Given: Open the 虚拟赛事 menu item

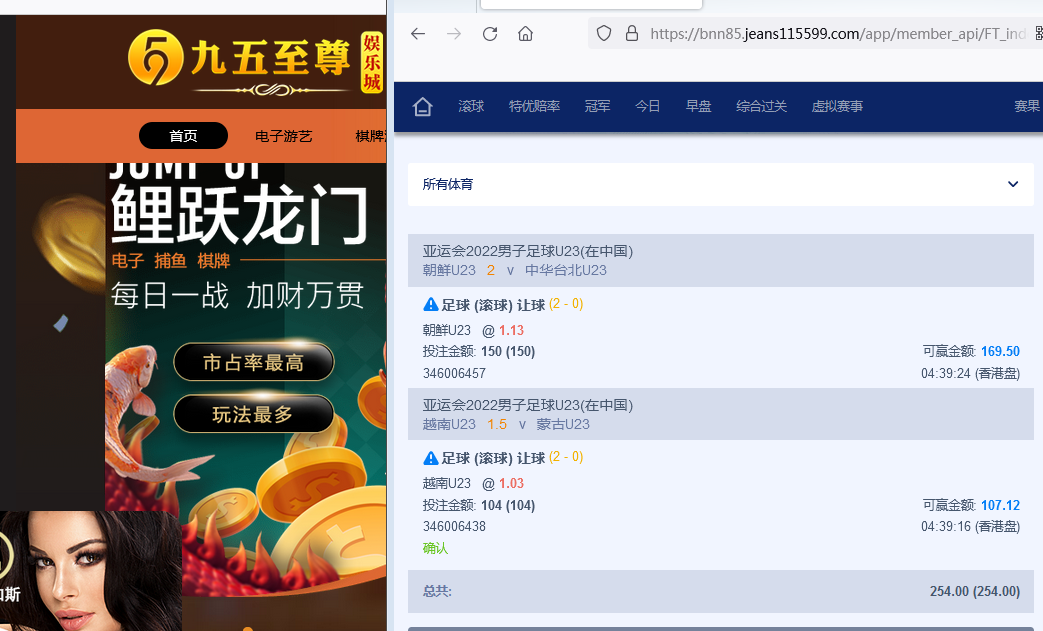Looking at the screenshot, I should (x=837, y=106).
